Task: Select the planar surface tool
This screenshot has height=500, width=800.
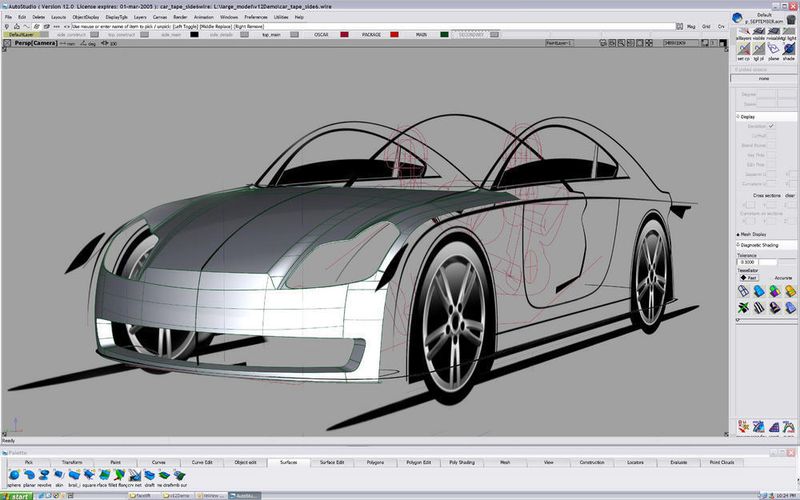Action: tap(30, 474)
